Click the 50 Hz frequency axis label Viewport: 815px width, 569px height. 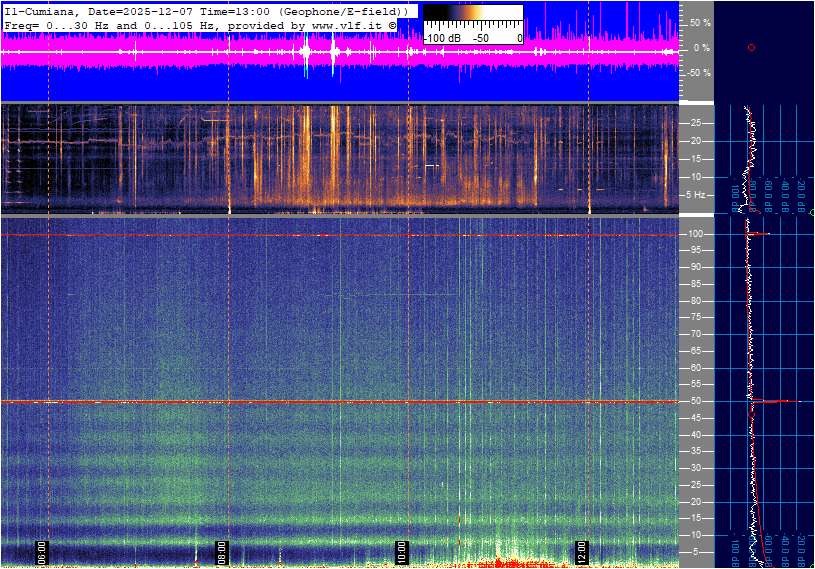694,401
